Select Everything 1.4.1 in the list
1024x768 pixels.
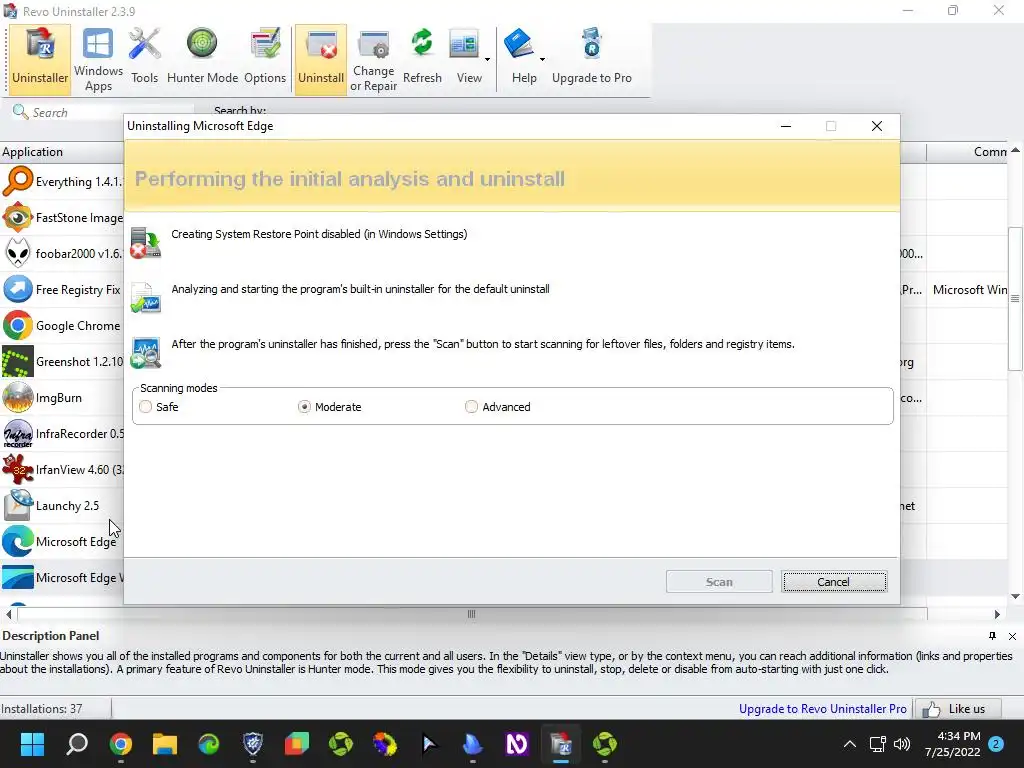click(62, 182)
